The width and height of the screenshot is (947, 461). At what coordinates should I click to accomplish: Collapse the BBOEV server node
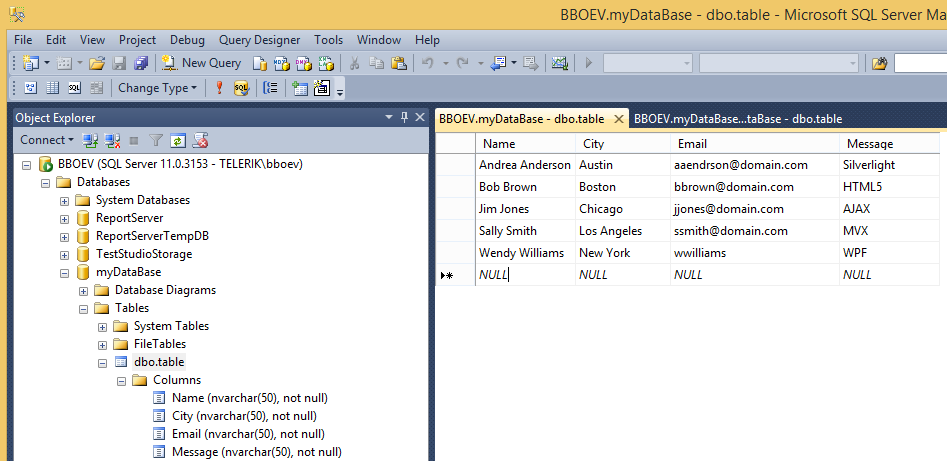pos(26,164)
